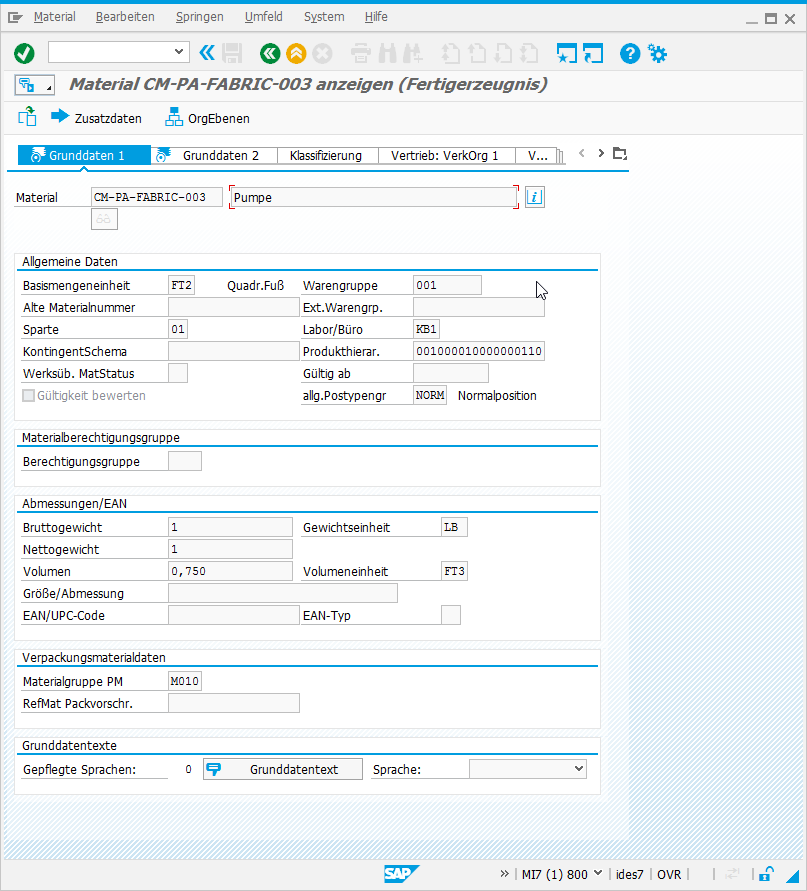Image resolution: width=807 pixels, height=891 pixels.
Task: Click the green Back icon
Action: [270, 53]
